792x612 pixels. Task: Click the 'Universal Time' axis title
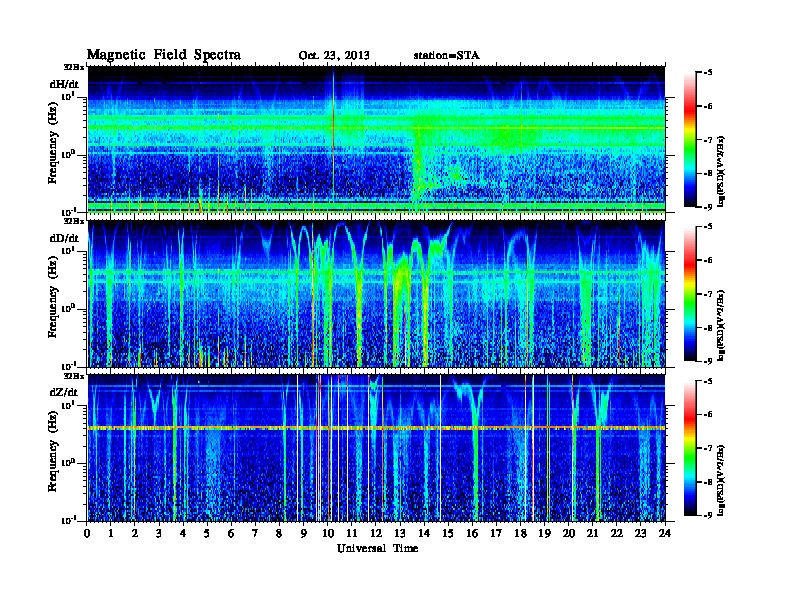pos(378,548)
